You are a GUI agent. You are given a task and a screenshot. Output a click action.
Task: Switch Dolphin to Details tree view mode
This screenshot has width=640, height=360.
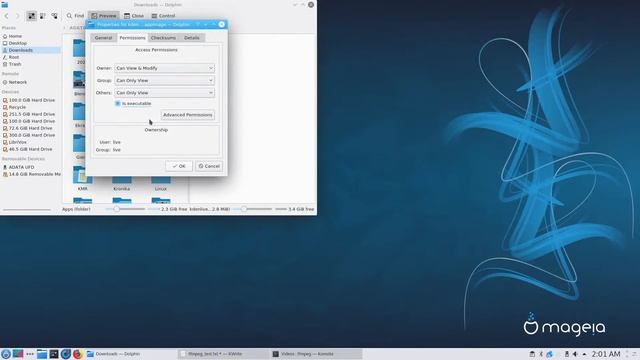click(54, 16)
